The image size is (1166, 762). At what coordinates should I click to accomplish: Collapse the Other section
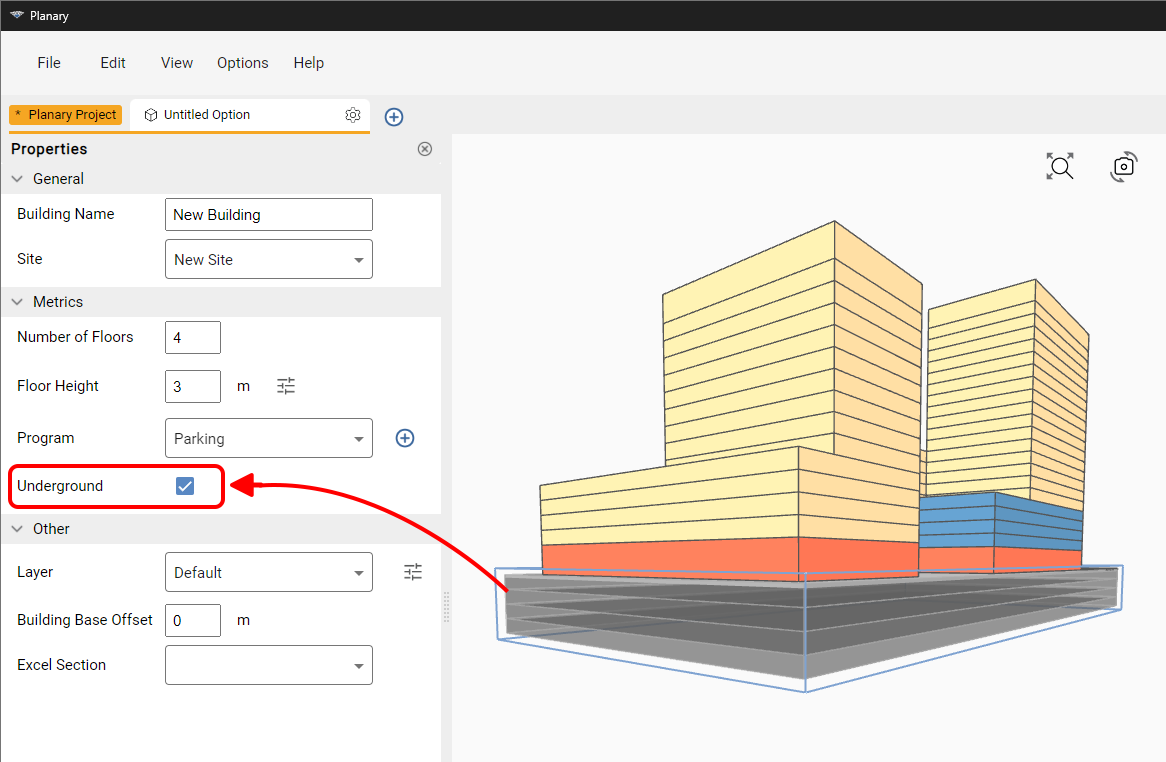click(x=17, y=529)
